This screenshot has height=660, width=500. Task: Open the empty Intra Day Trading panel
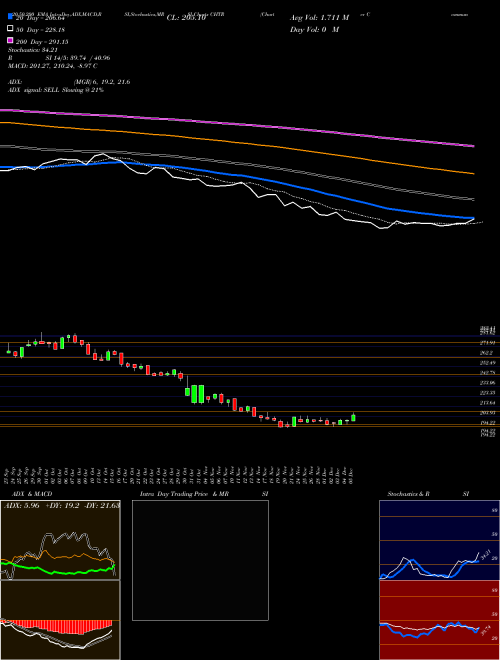tap(200, 560)
